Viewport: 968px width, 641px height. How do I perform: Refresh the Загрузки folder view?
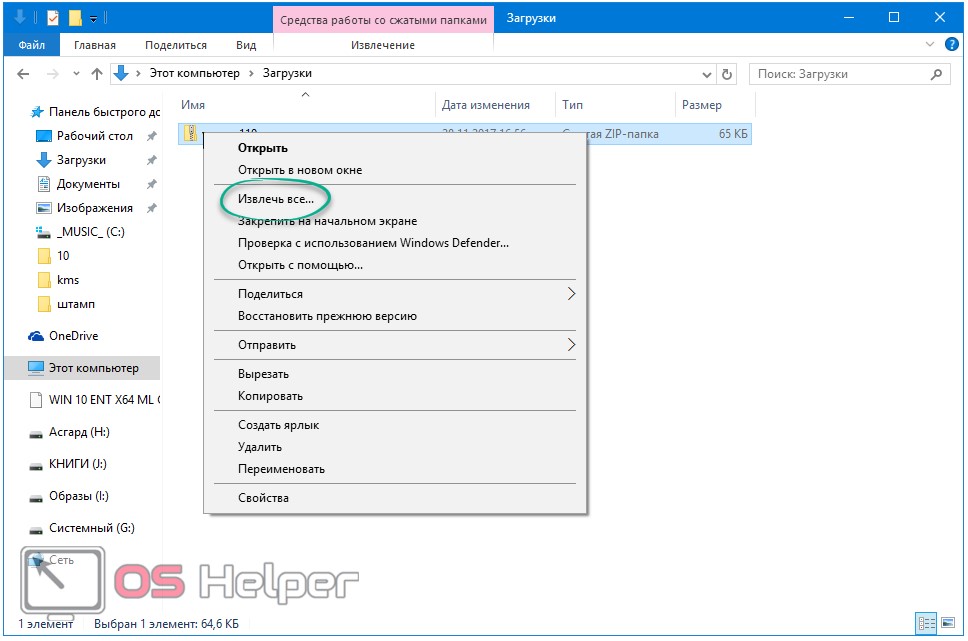727,74
